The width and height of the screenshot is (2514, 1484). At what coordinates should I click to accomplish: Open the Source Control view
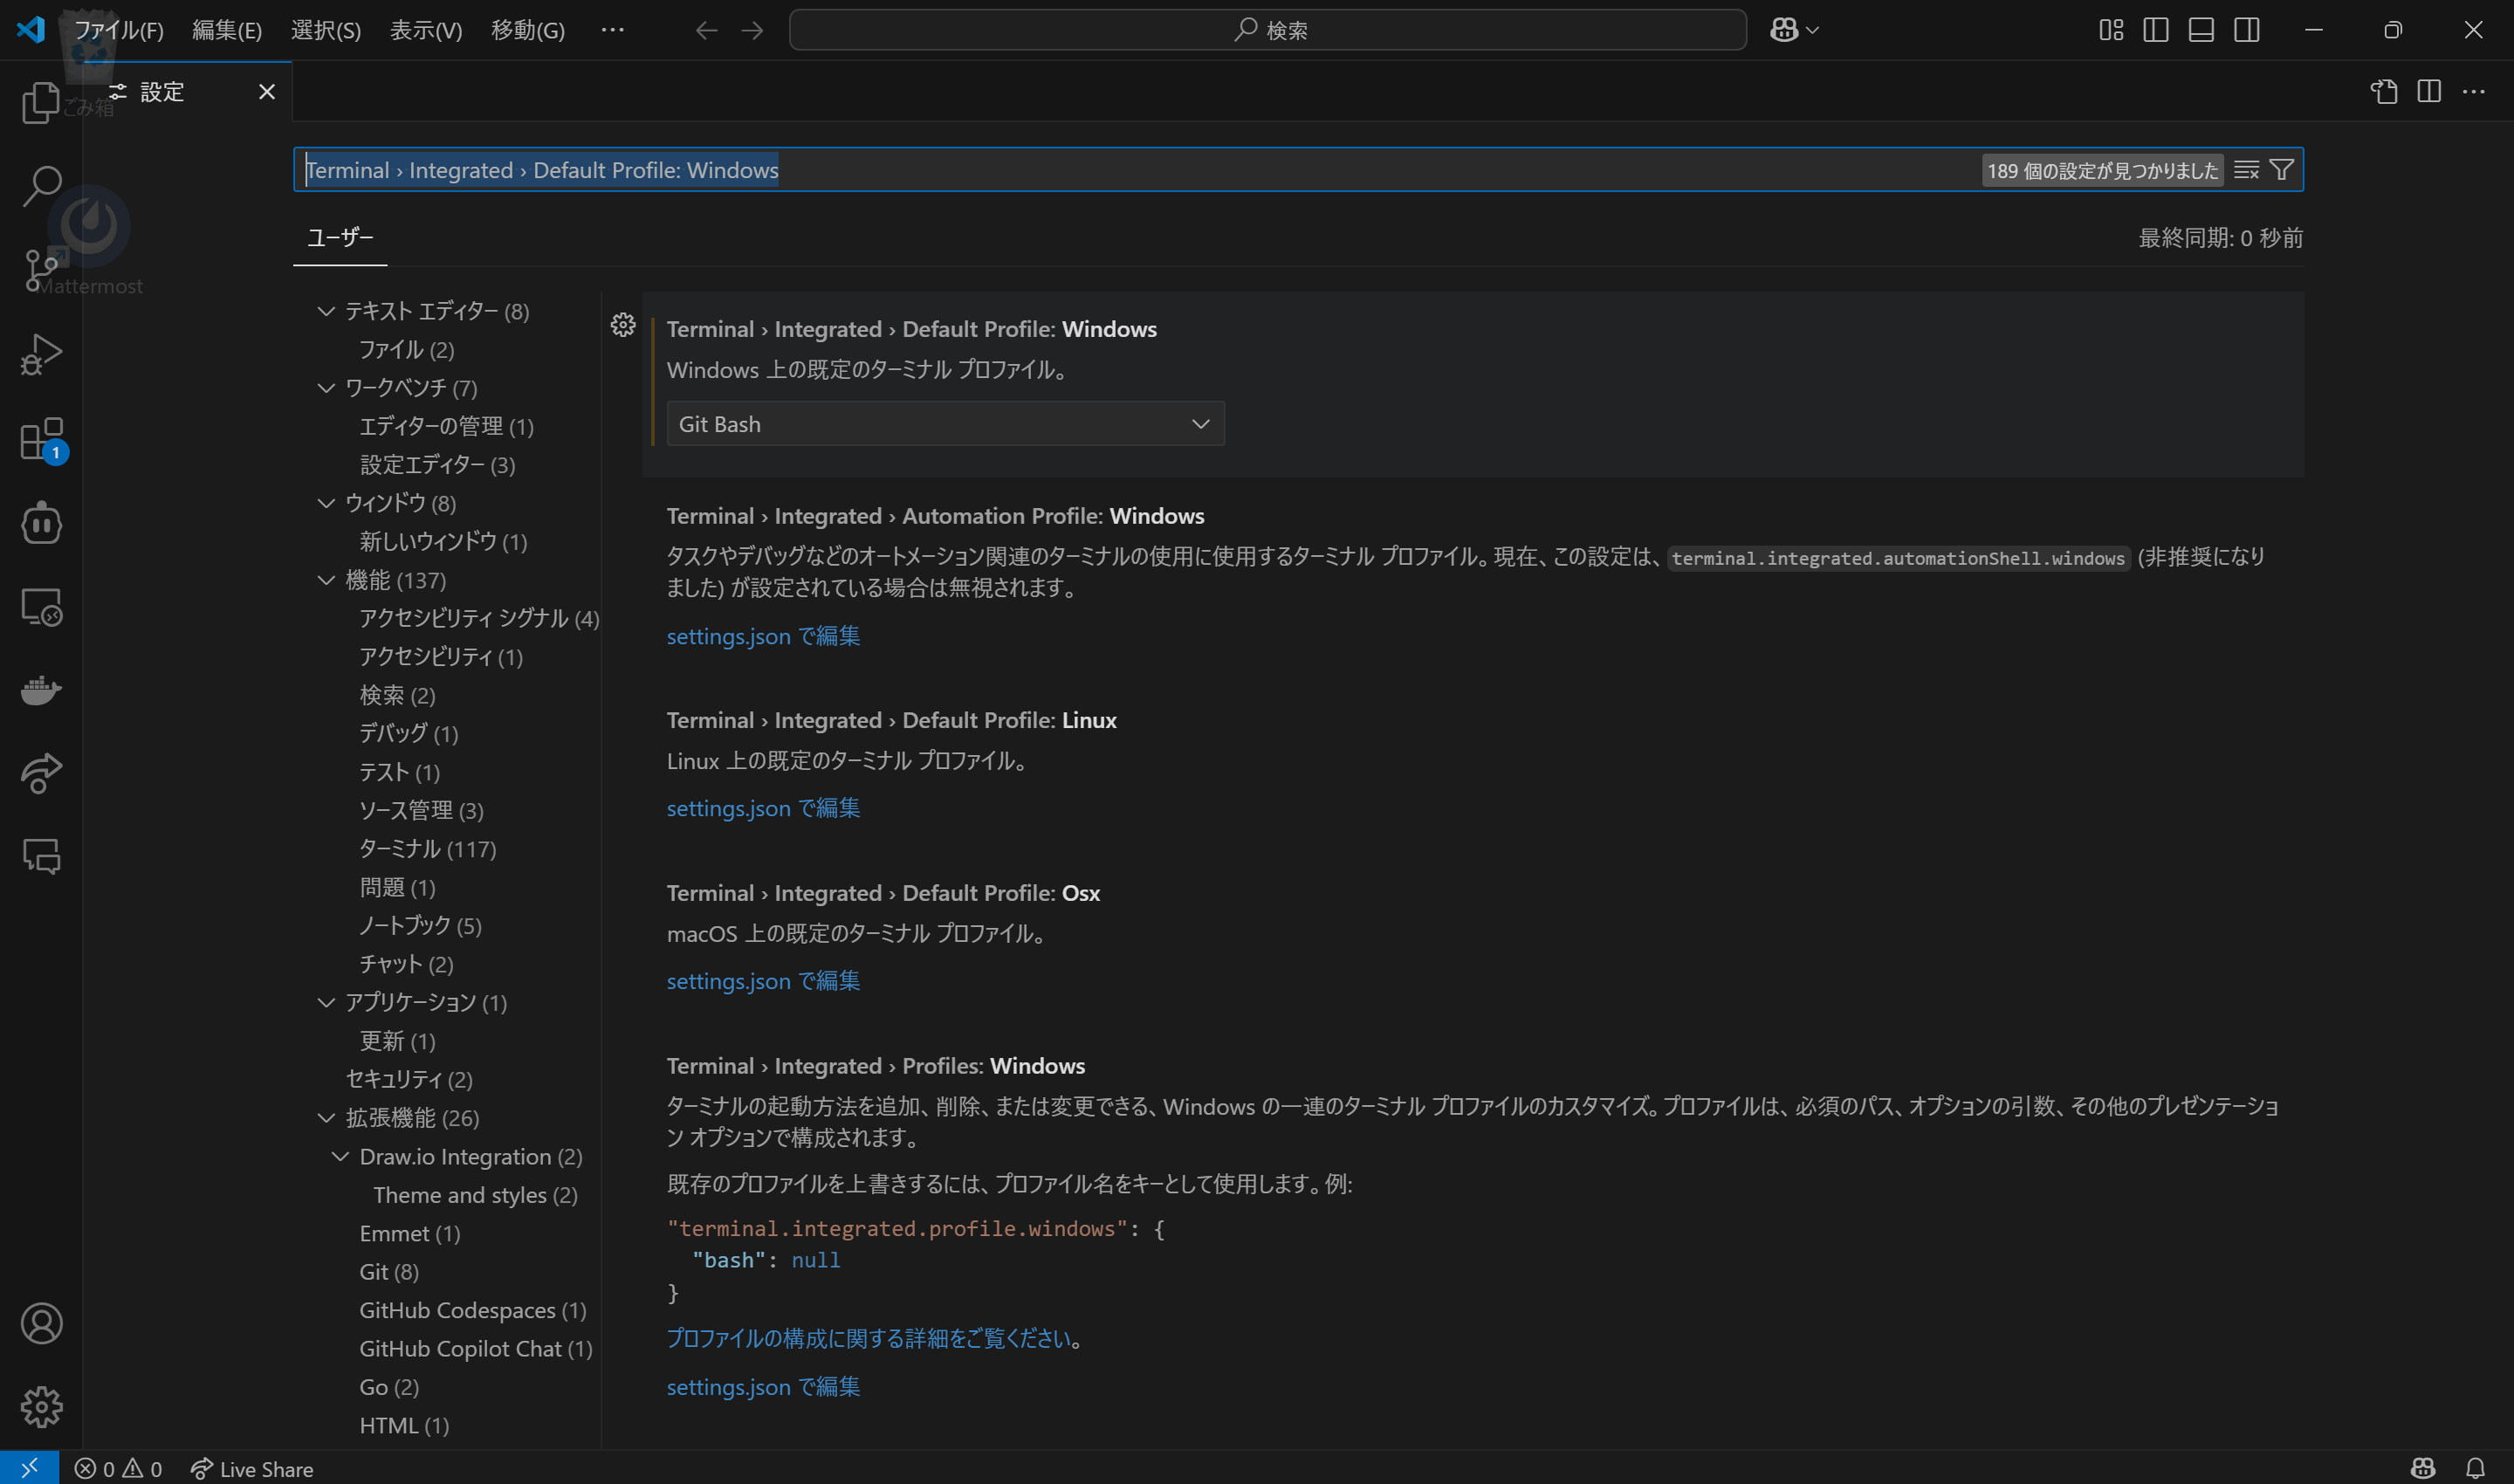tap(40, 268)
